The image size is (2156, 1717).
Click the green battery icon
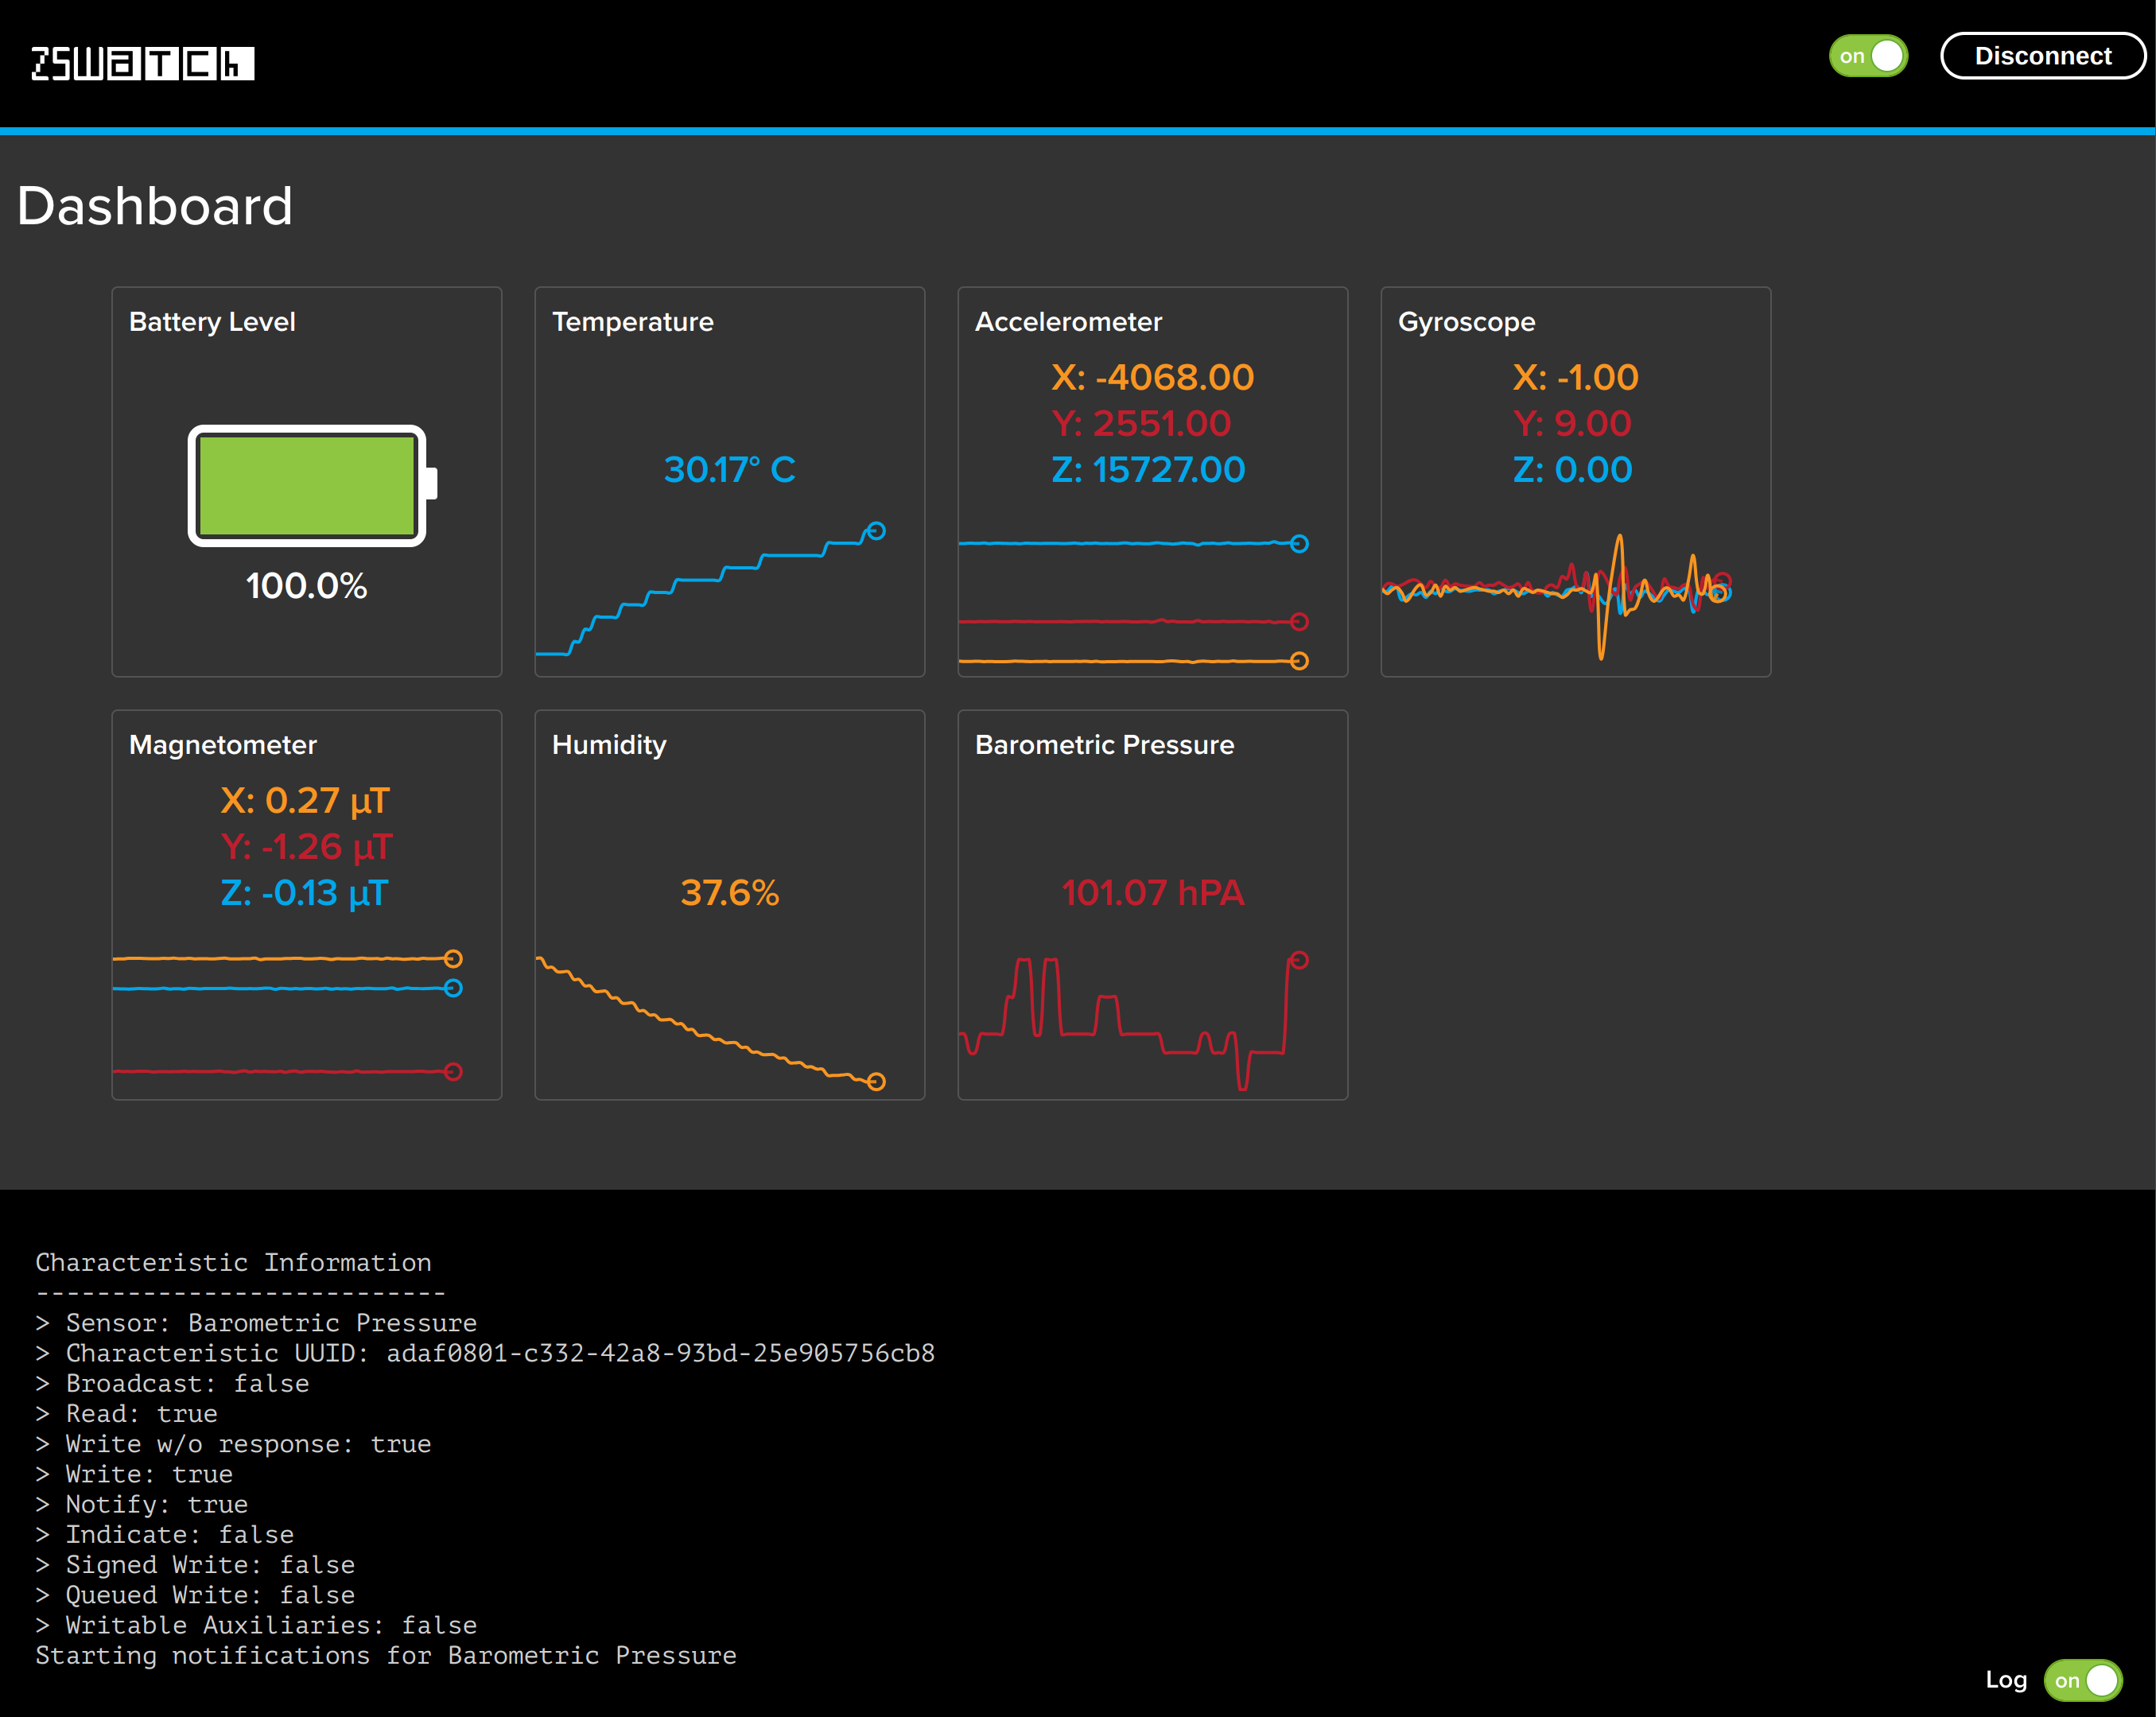308,486
